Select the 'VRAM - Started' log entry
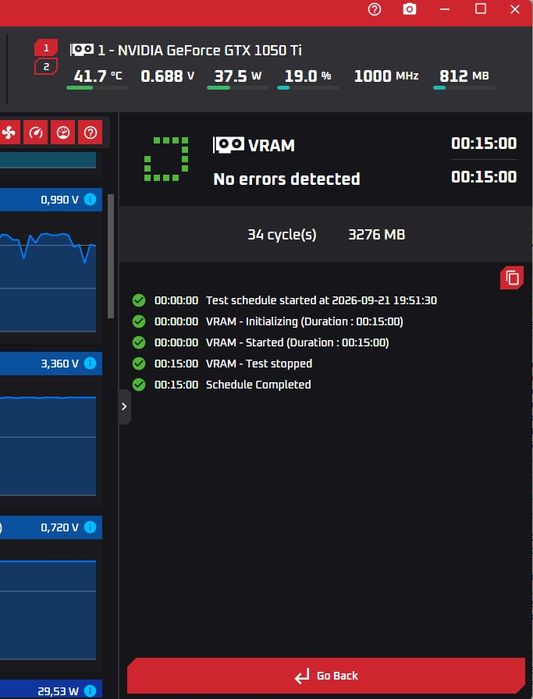 (x=260, y=342)
